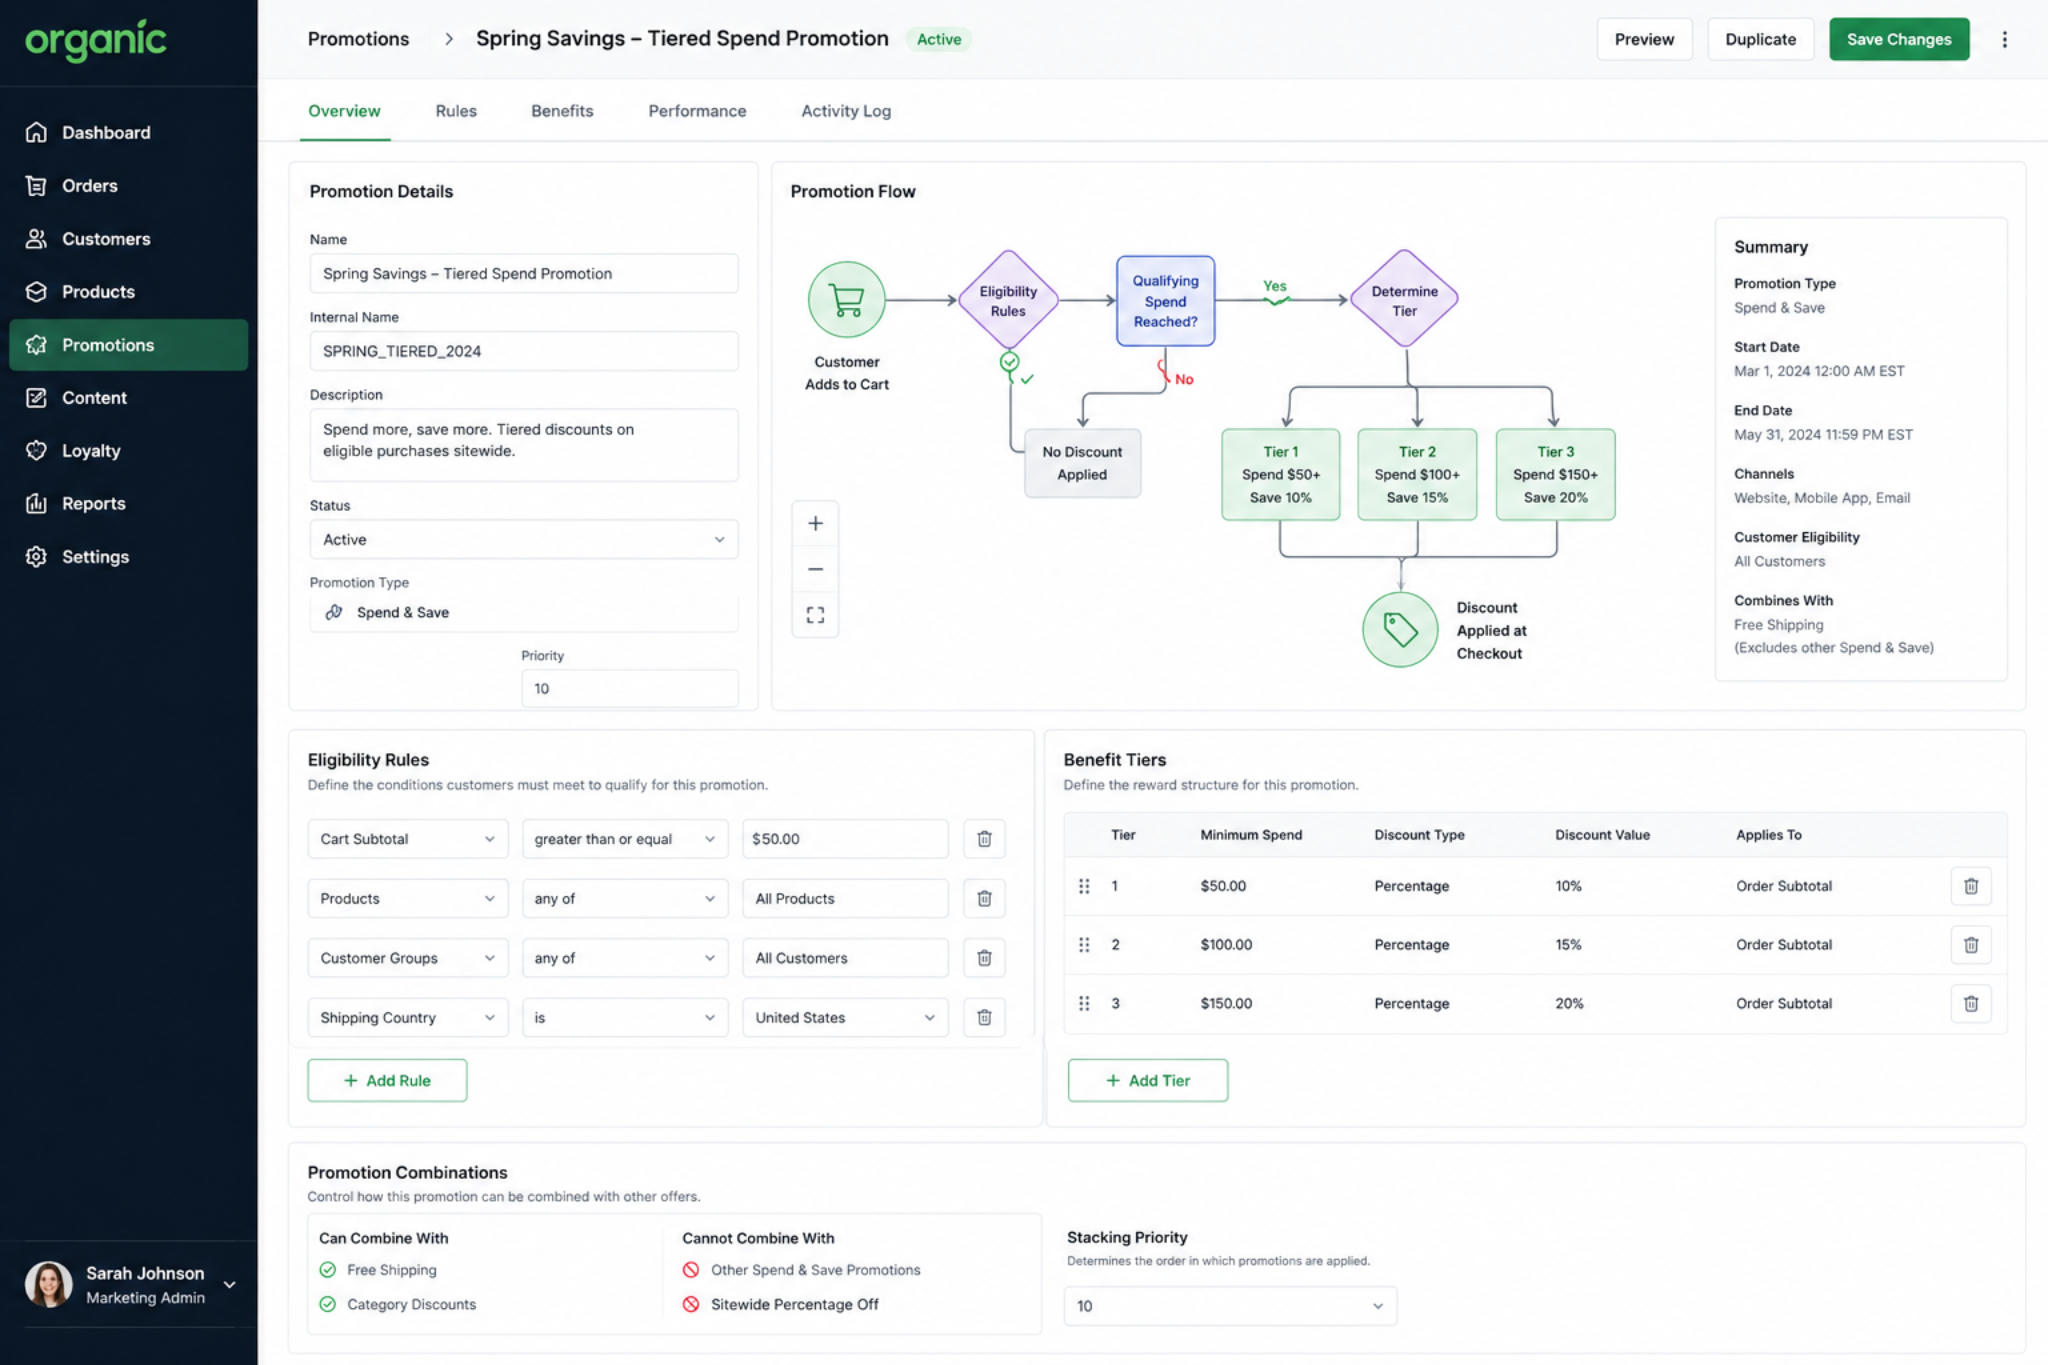Expand the Customer Groups rule dropdown
Viewport: 2048px width, 1365px height.
coord(407,957)
